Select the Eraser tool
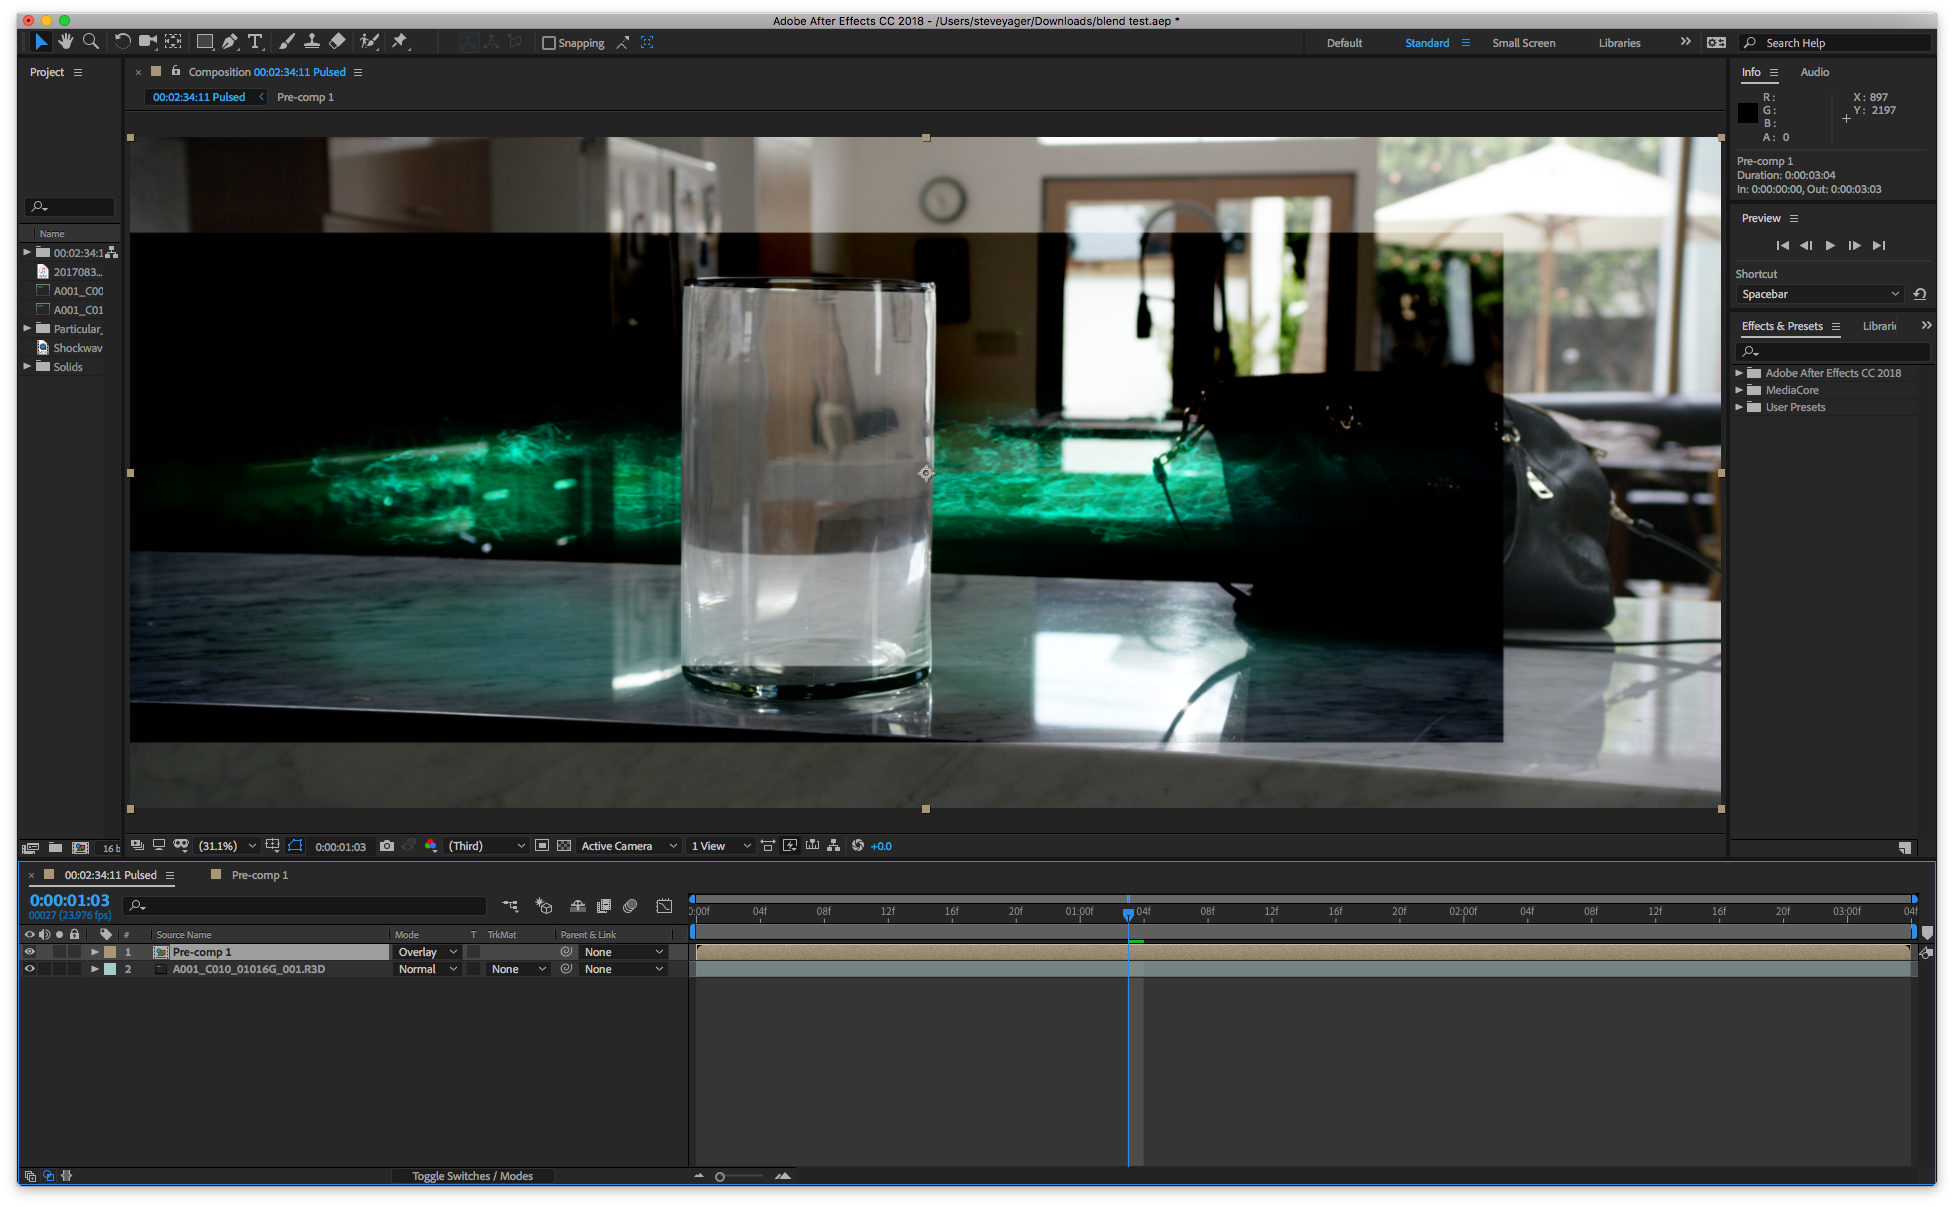The width and height of the screenshot is (1954, 1207). [x=337, y=41]
